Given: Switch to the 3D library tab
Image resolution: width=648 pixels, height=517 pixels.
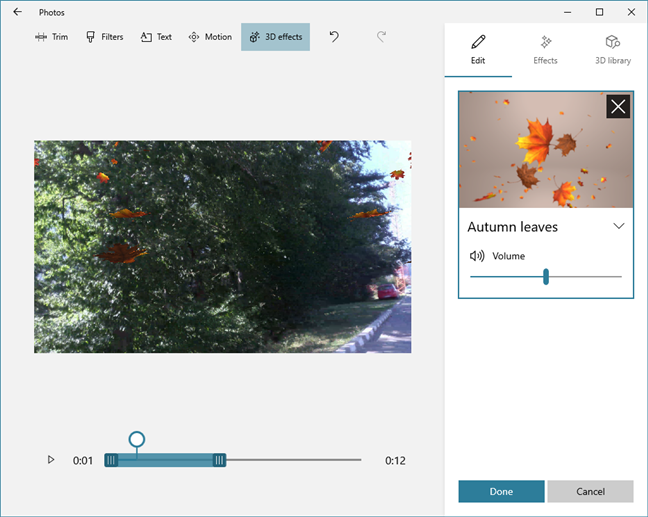Looking at the screenshot, I should tap(613, 50).
